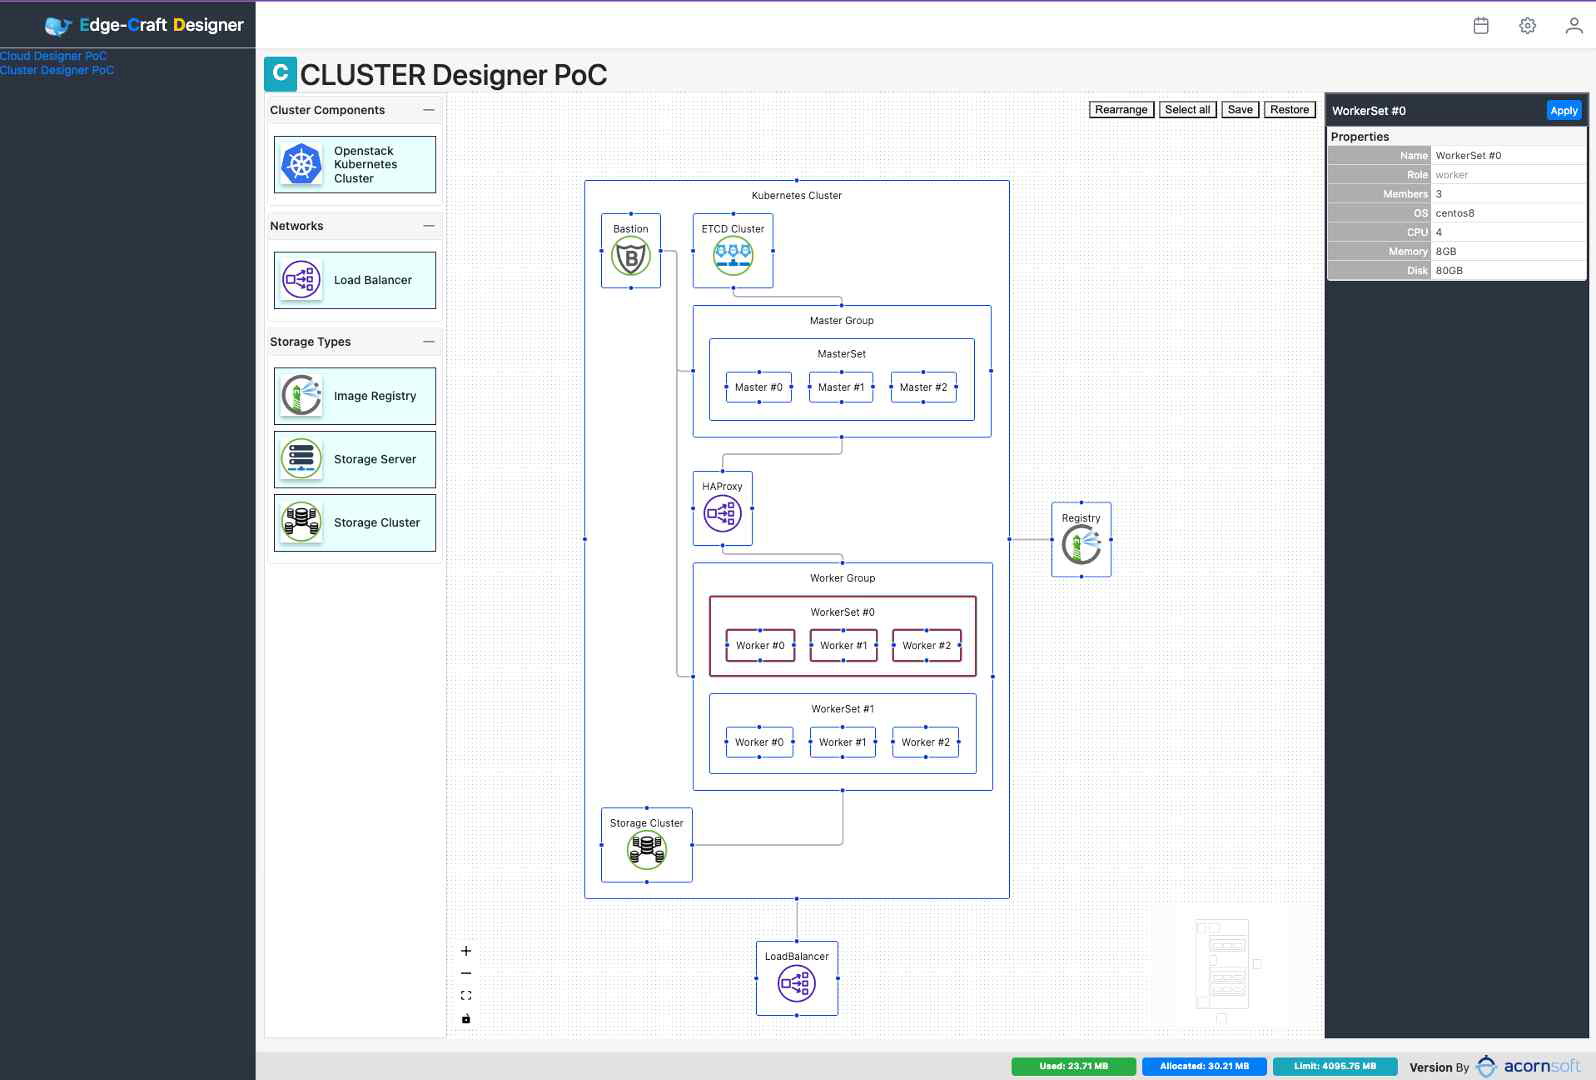Collapse the Cluster Components section

[x=429, y=110]
